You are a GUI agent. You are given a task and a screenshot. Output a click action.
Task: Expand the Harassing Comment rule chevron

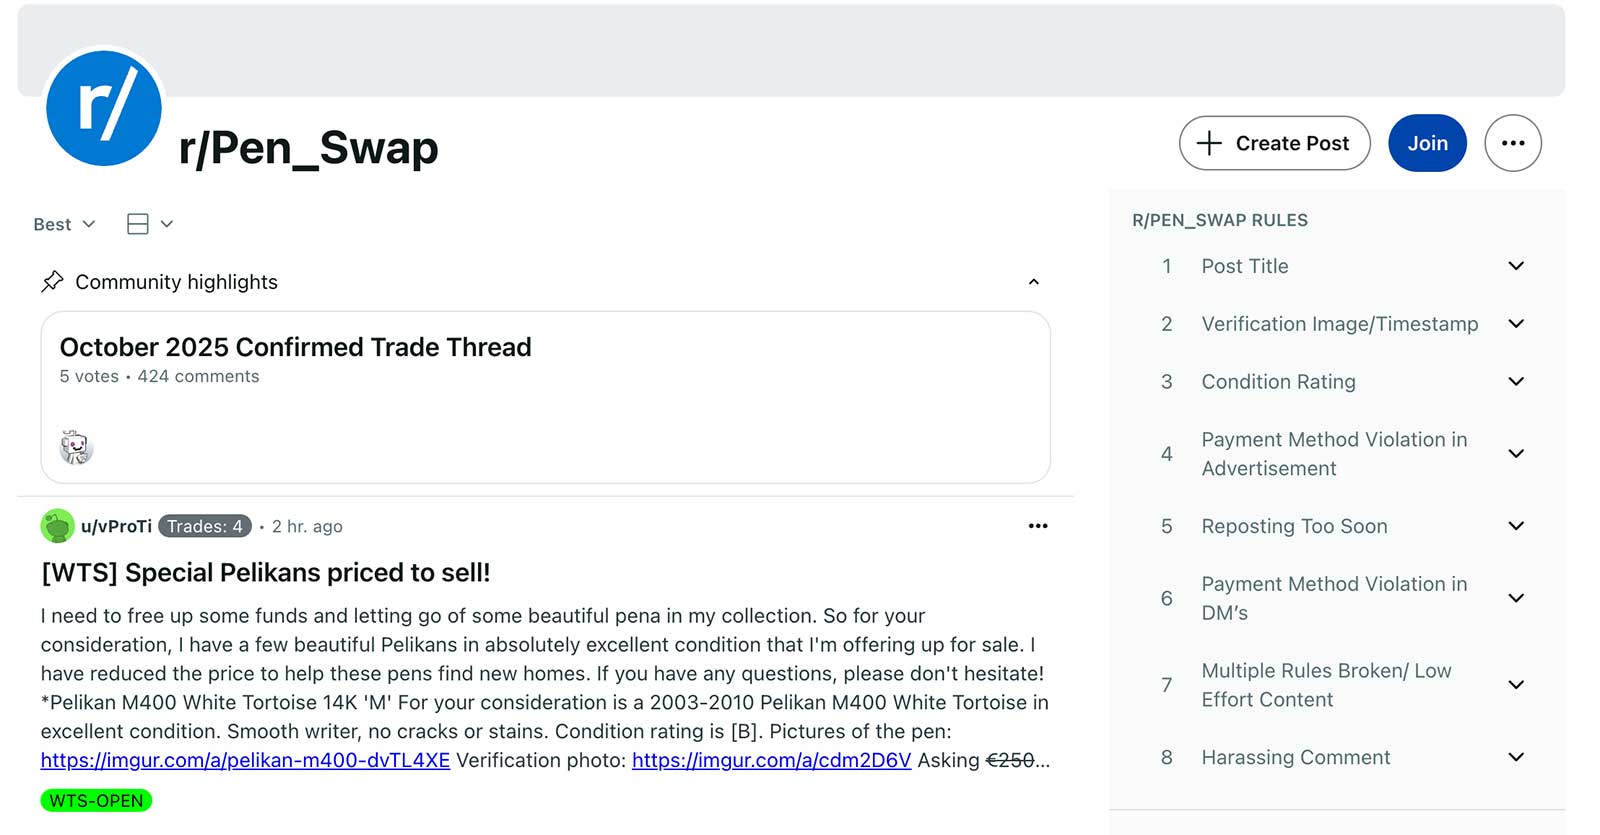click(1515, 757)
